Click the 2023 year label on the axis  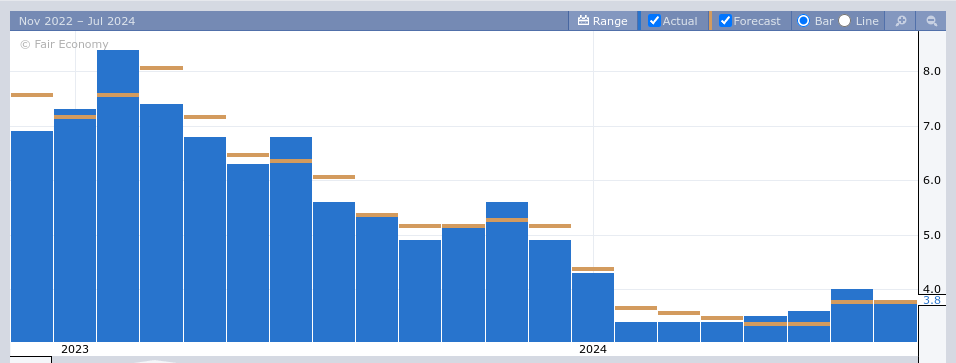tap(75, 350)
